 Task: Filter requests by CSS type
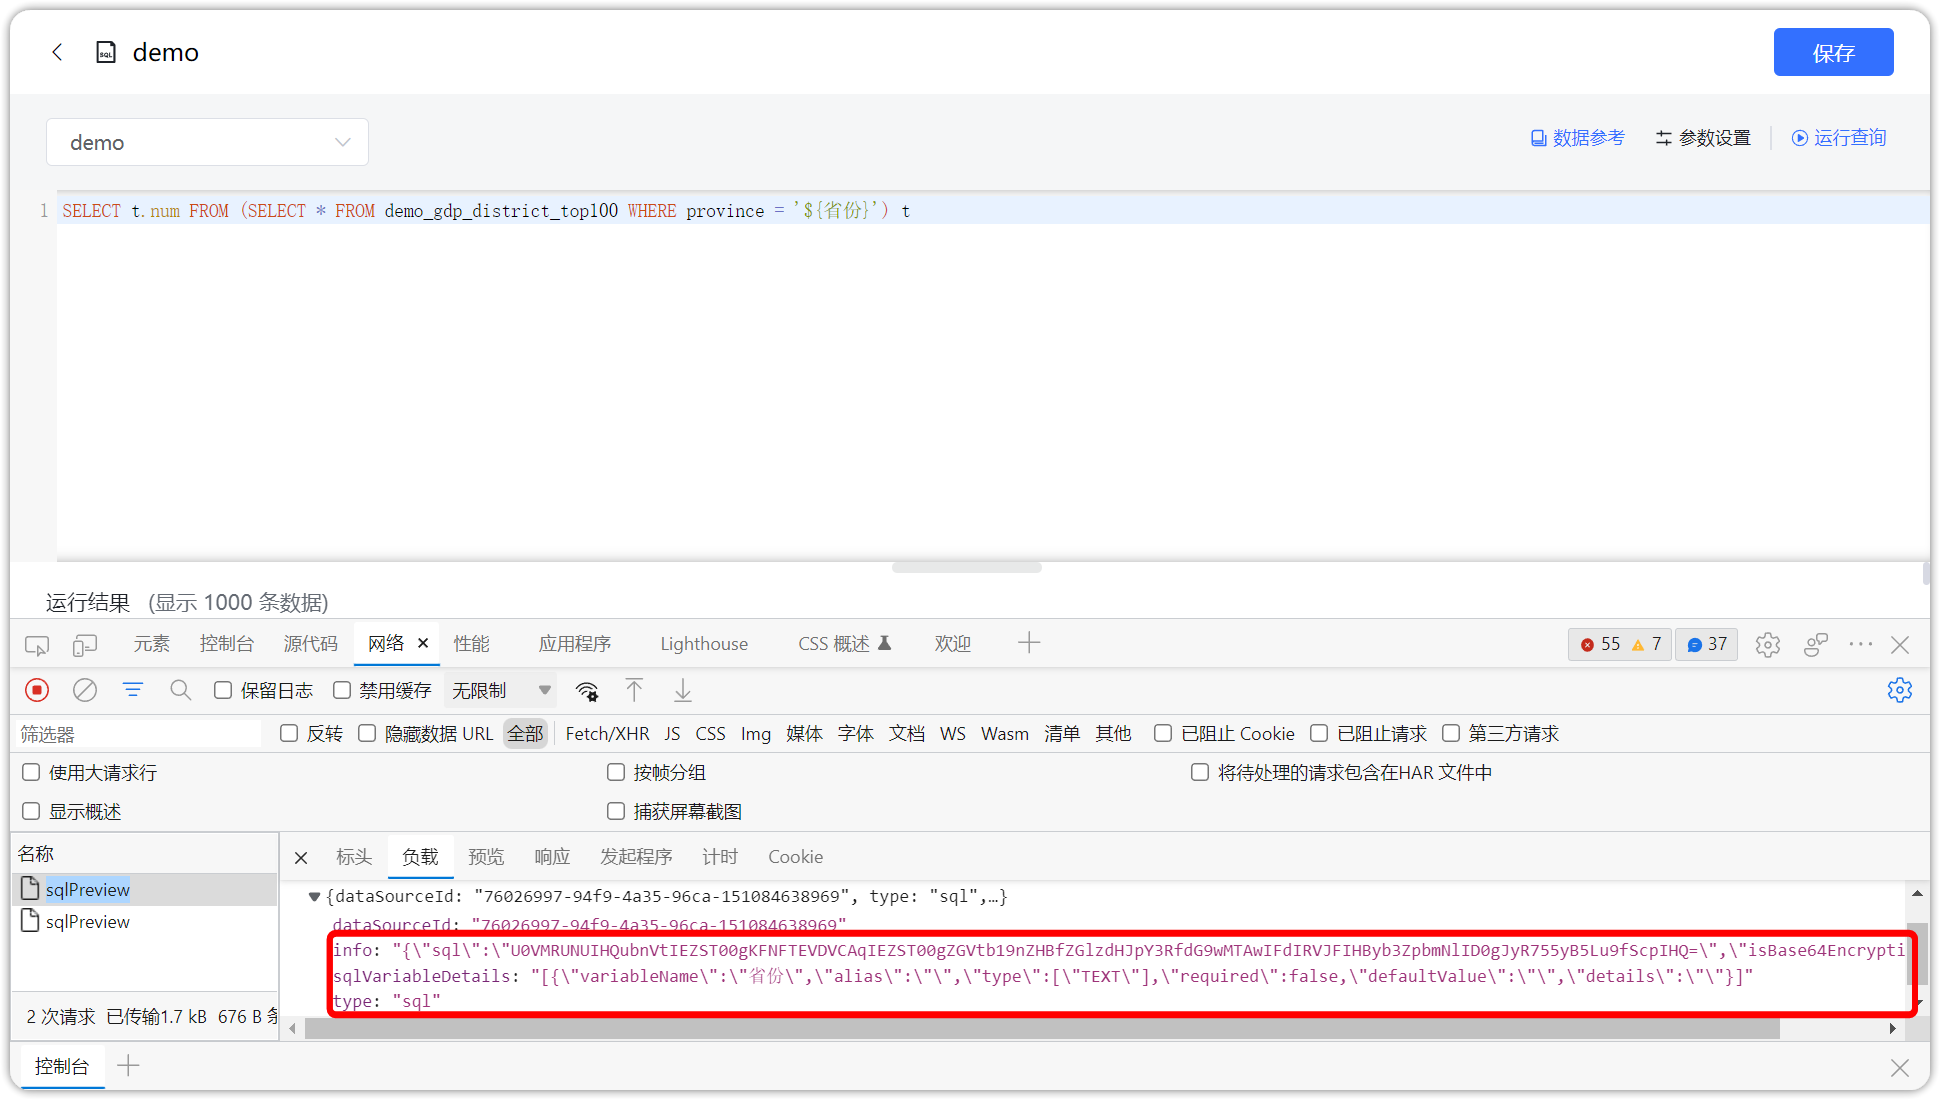pyautogui.click(x=710, y=734)
